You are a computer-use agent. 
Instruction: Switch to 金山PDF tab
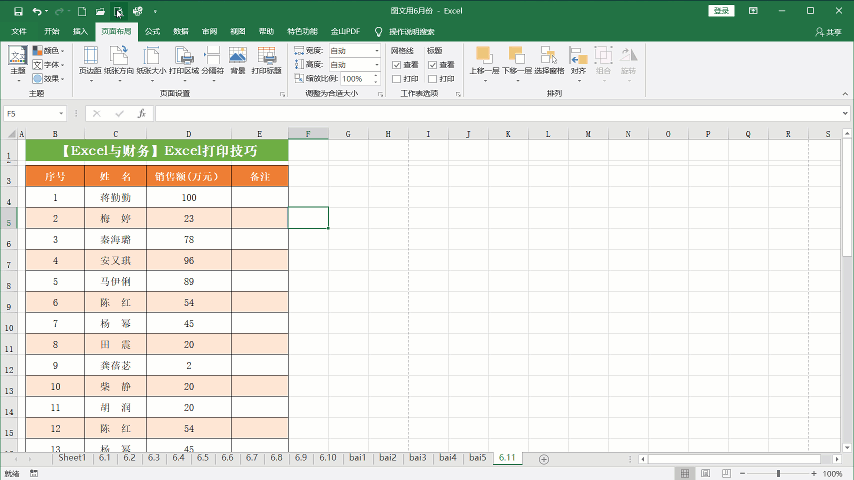point(345,32)
